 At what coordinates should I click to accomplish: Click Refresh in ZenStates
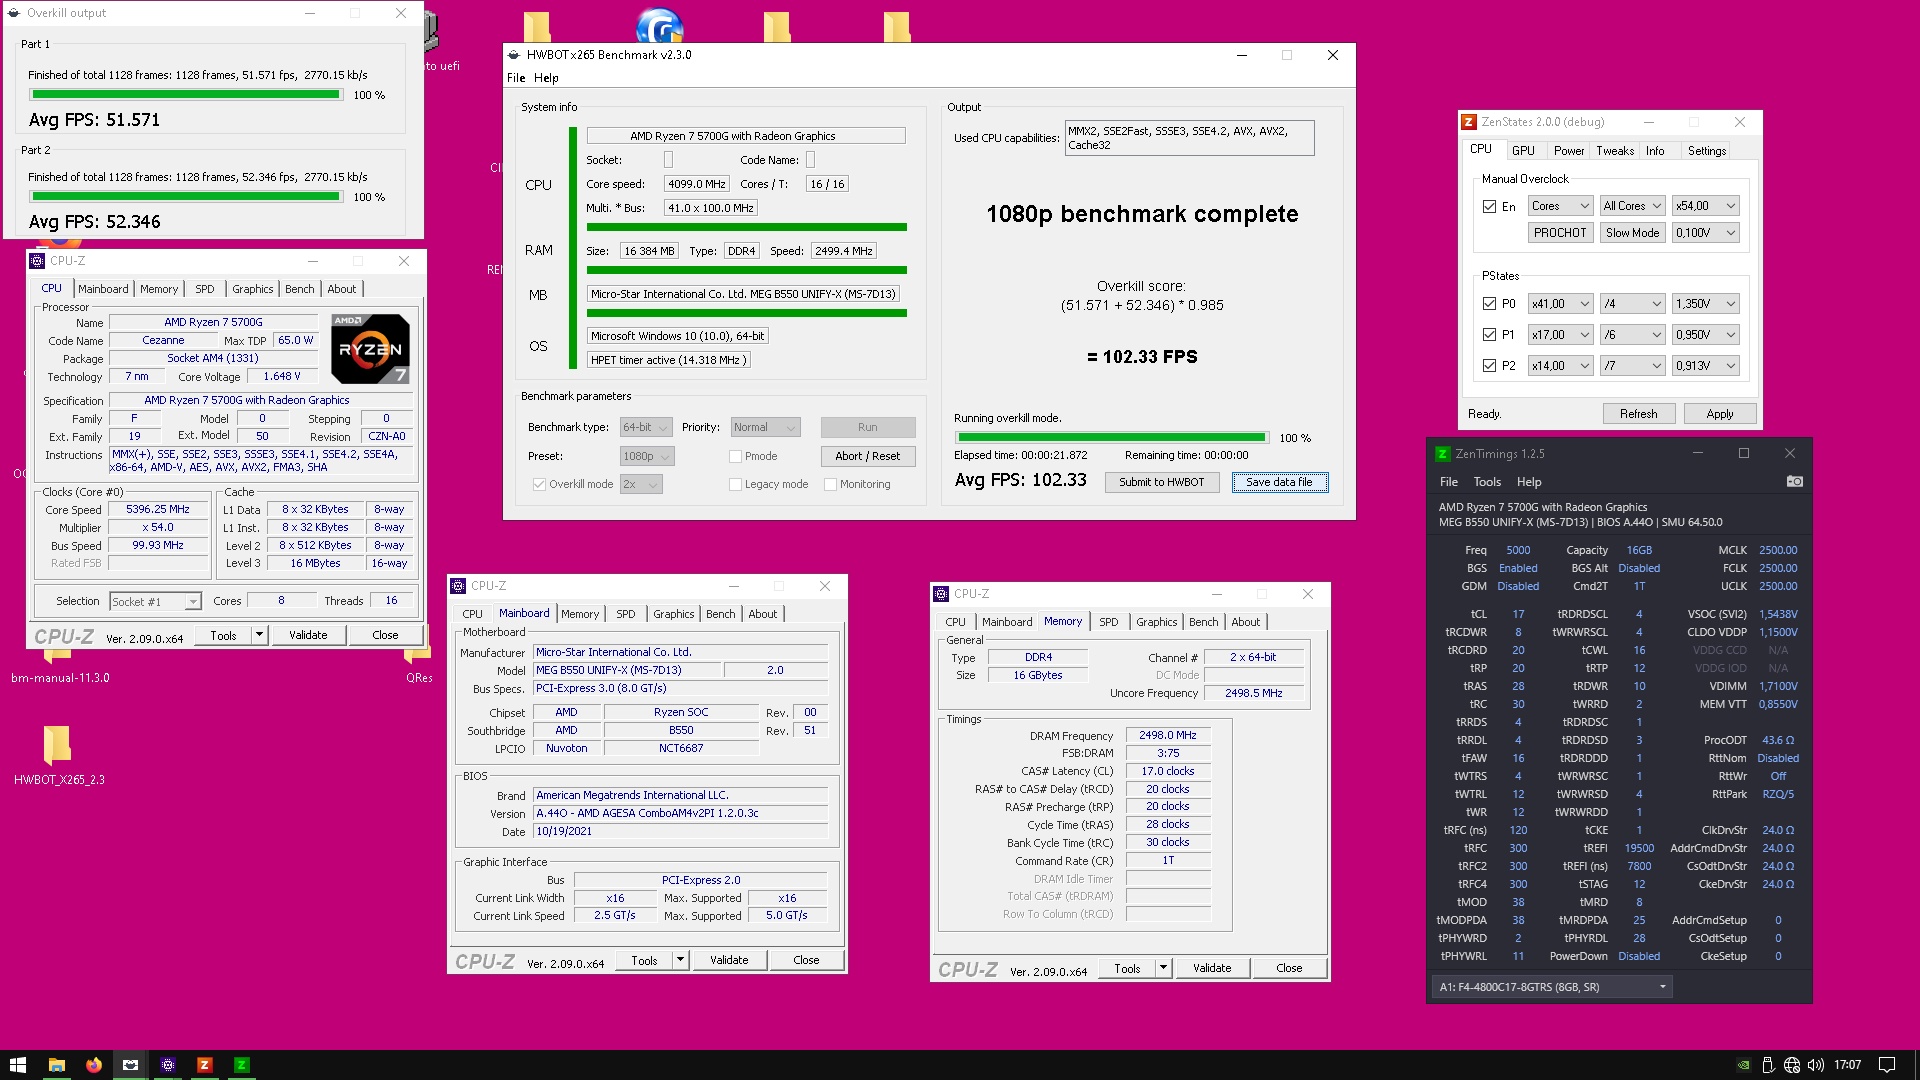tap(1638, 414)
